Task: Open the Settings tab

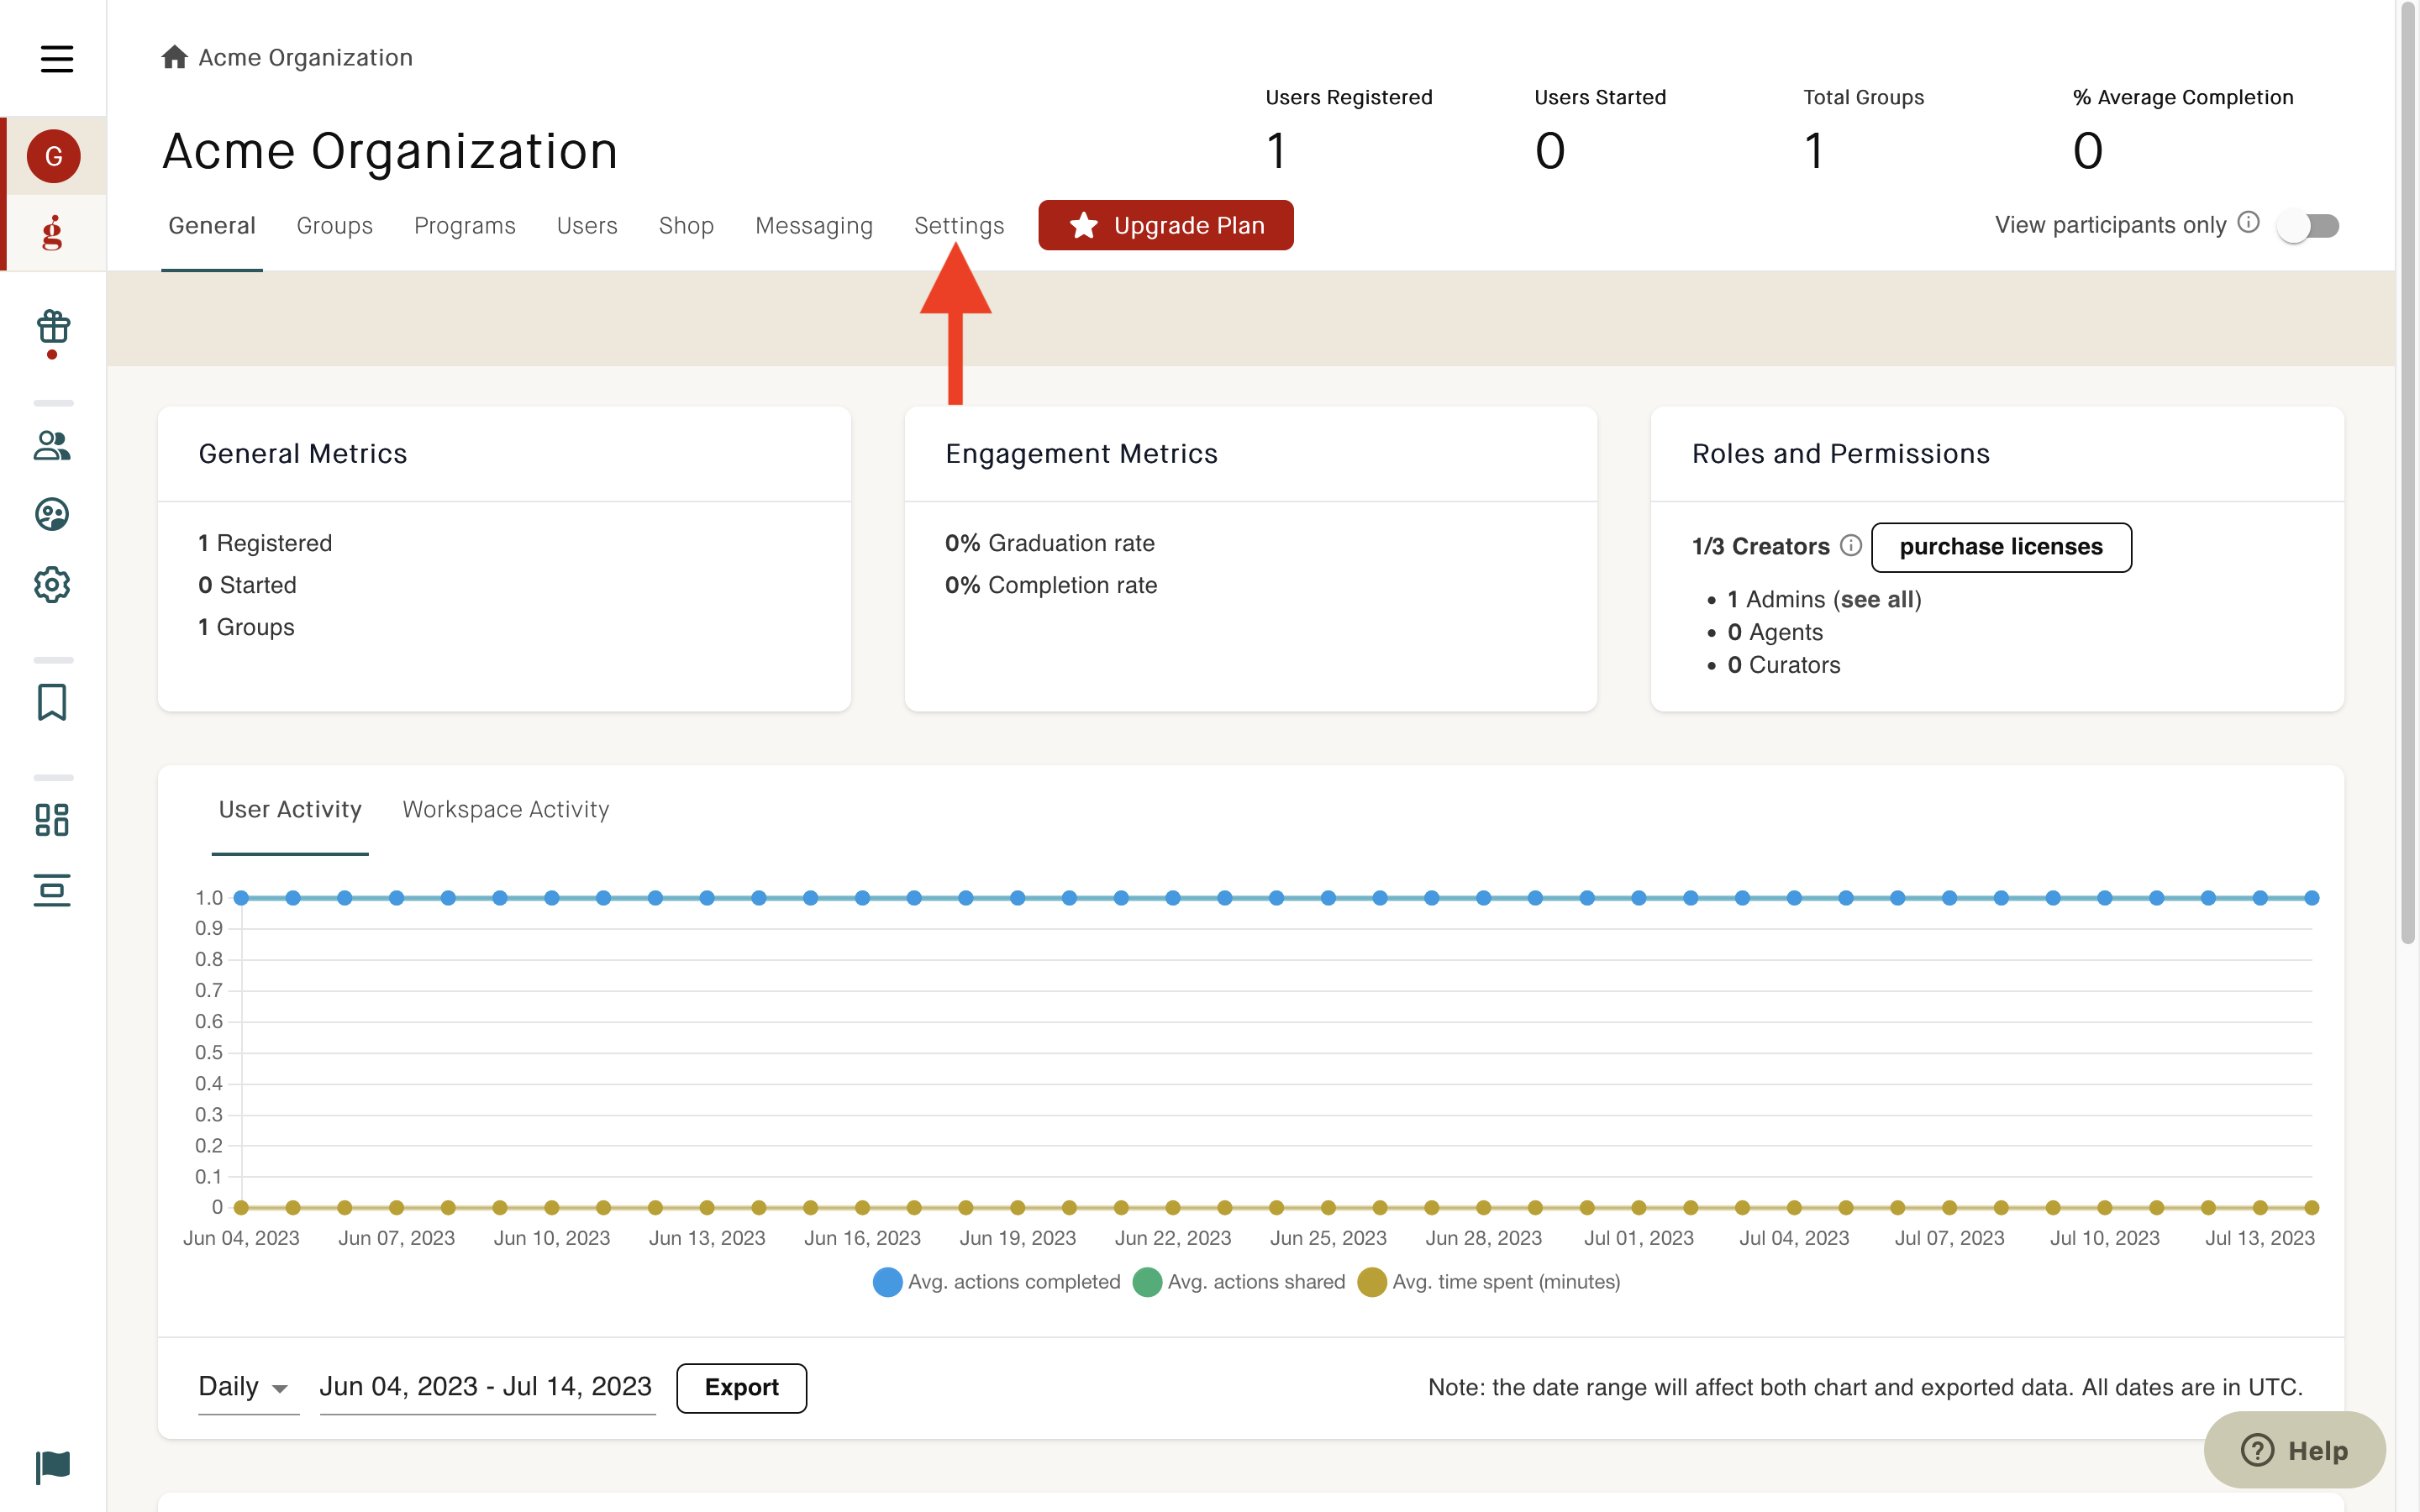Action: 958,226
